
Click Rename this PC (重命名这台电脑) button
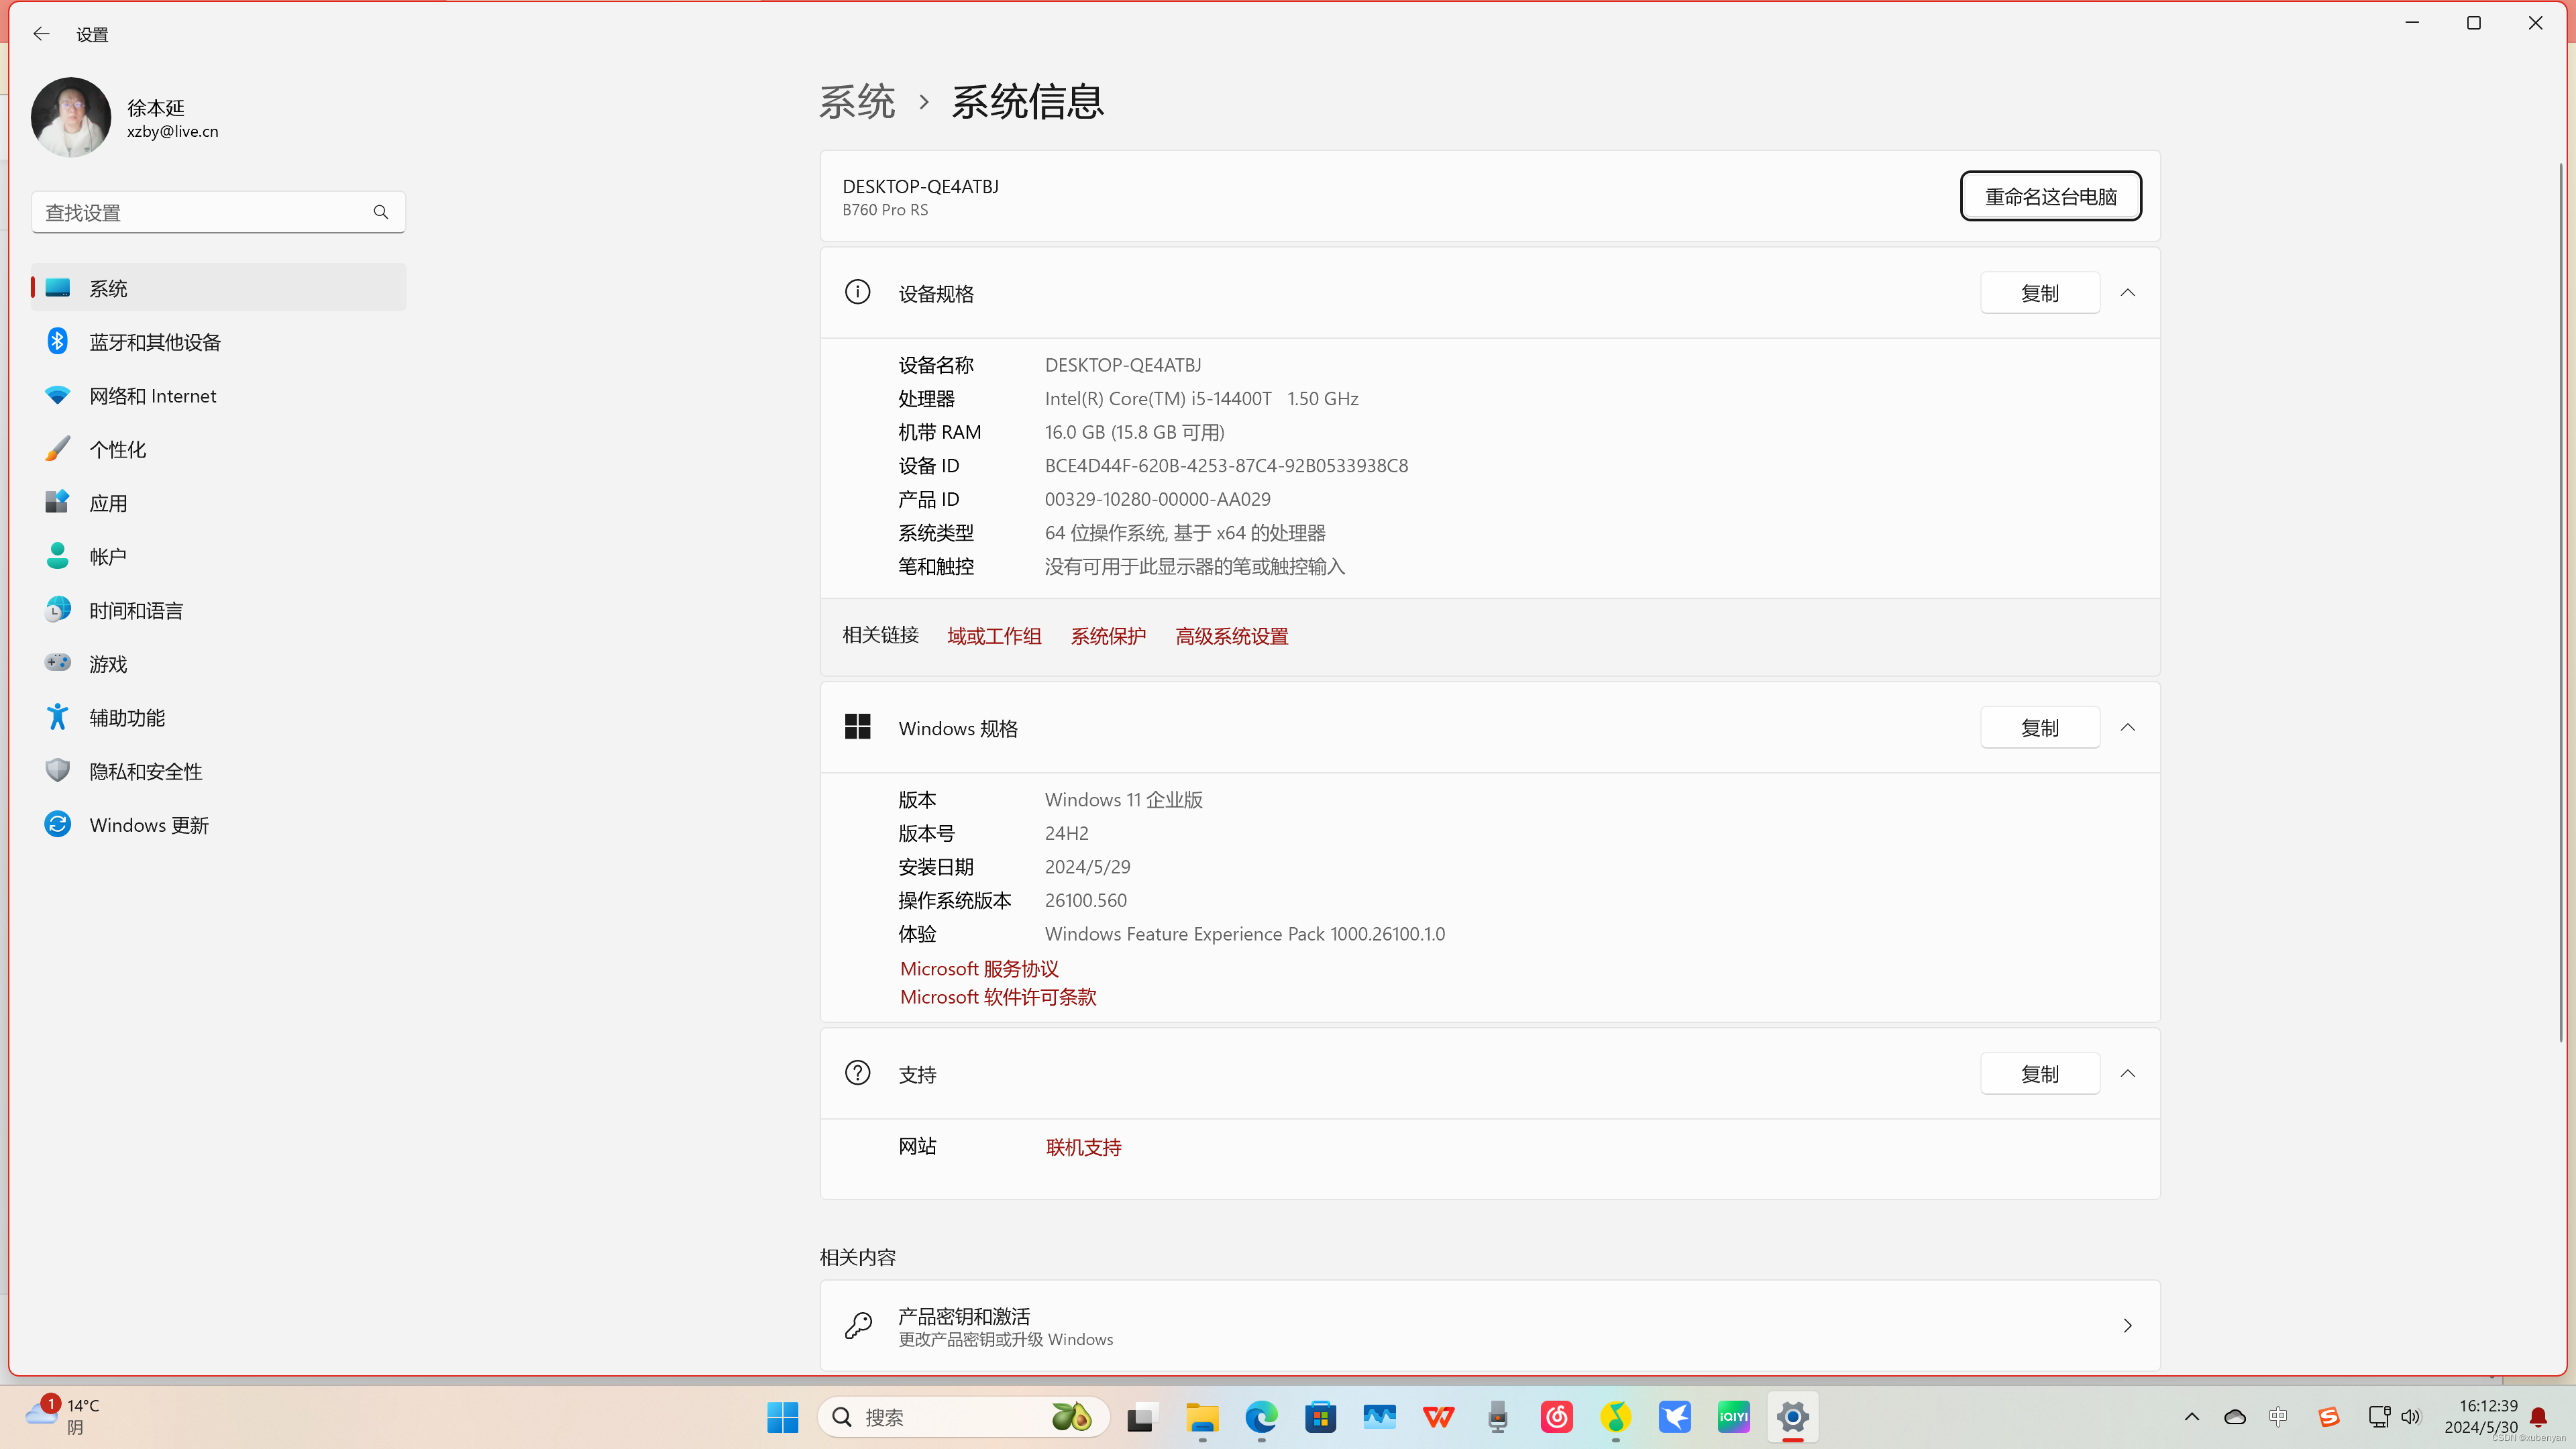click(2050, 196)
